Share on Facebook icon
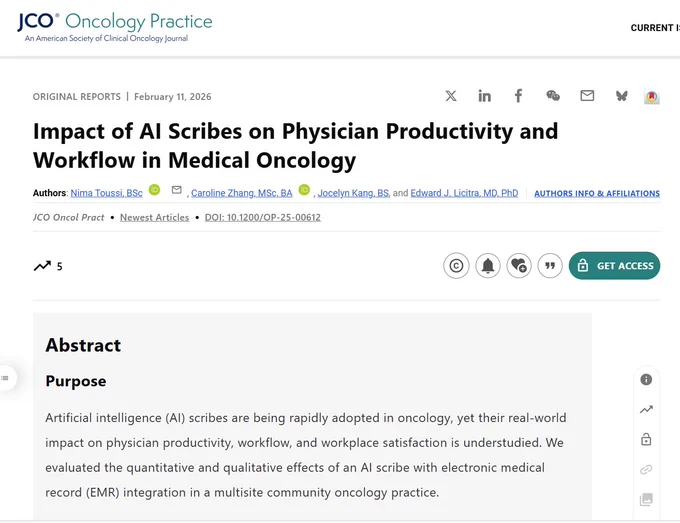This screenshot has height=523, width=680. pos(518,96)
